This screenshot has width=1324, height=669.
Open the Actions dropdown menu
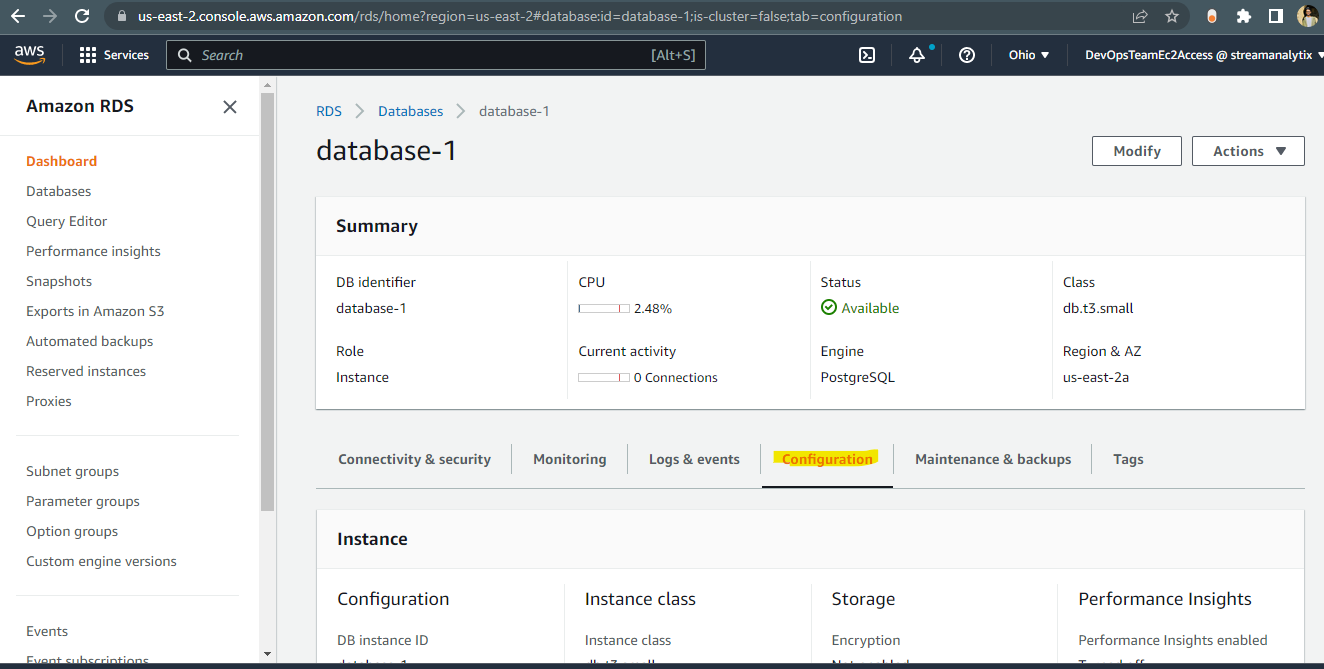1247,150
